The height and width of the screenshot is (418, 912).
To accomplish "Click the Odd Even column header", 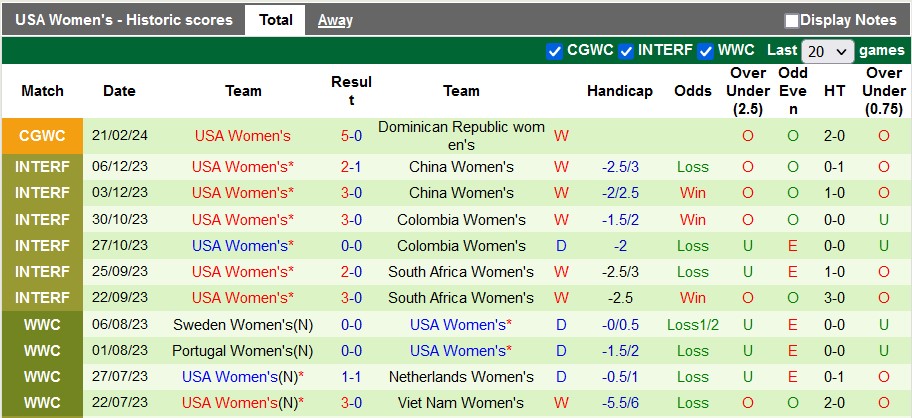I will coord(793,91).
